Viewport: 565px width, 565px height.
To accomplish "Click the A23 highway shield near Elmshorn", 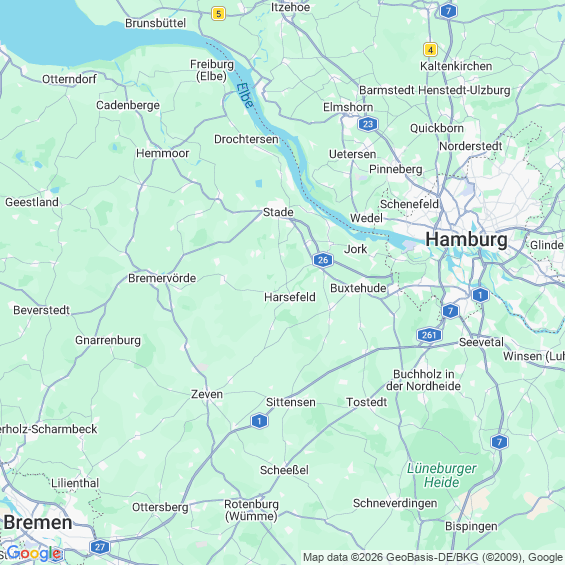I will coord(368,124).
